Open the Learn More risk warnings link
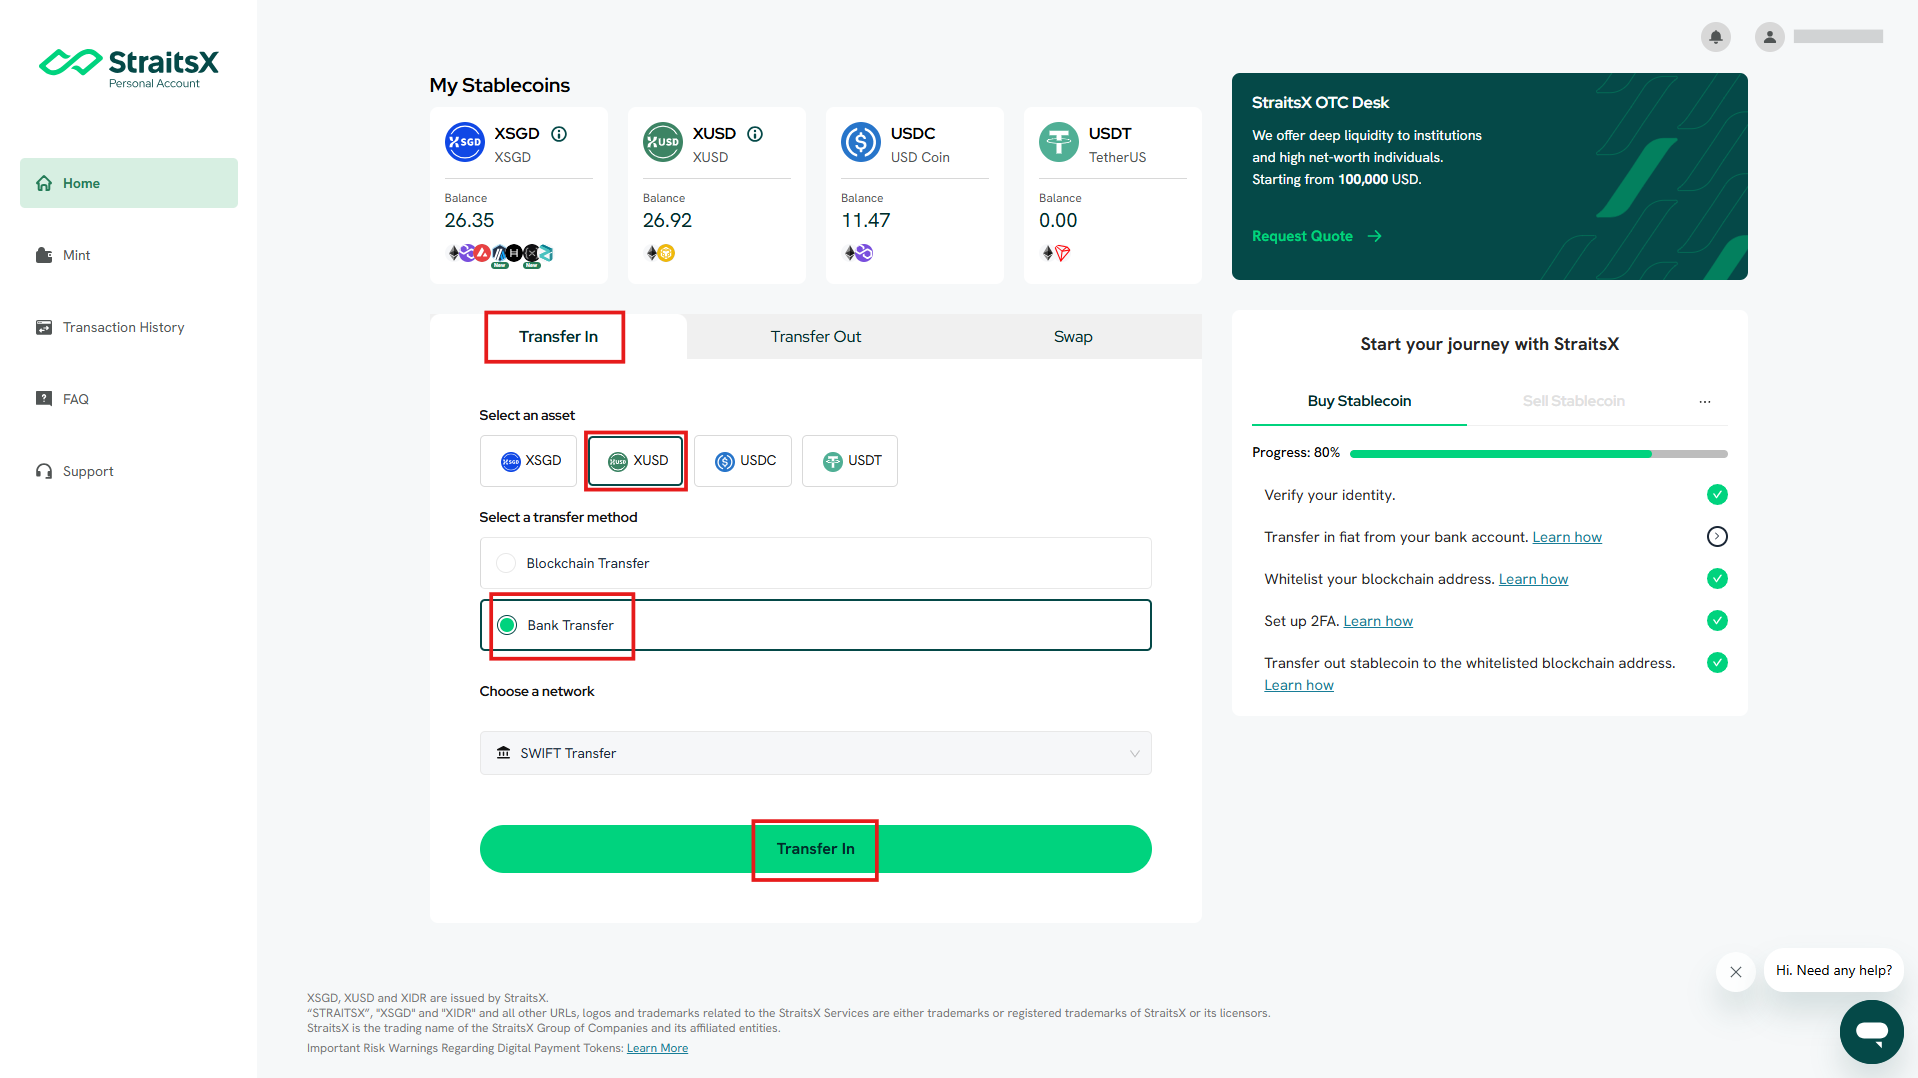 (657, 1048)
